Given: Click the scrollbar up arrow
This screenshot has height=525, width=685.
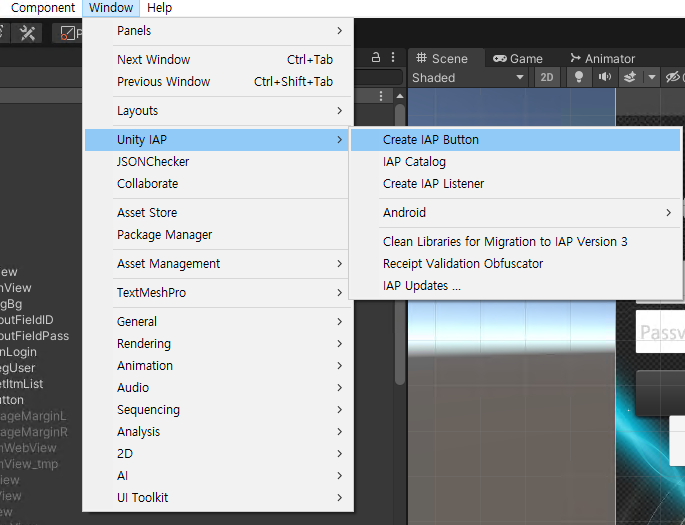Looking at the screenshot, I should pos(400,96).
